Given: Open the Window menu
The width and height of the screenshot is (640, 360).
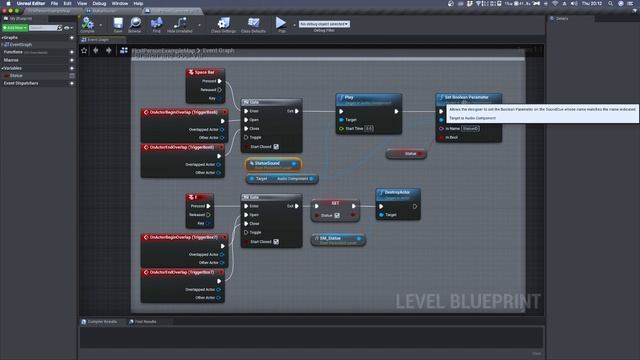Looking at the screenshot, I should tap(120, 3).
